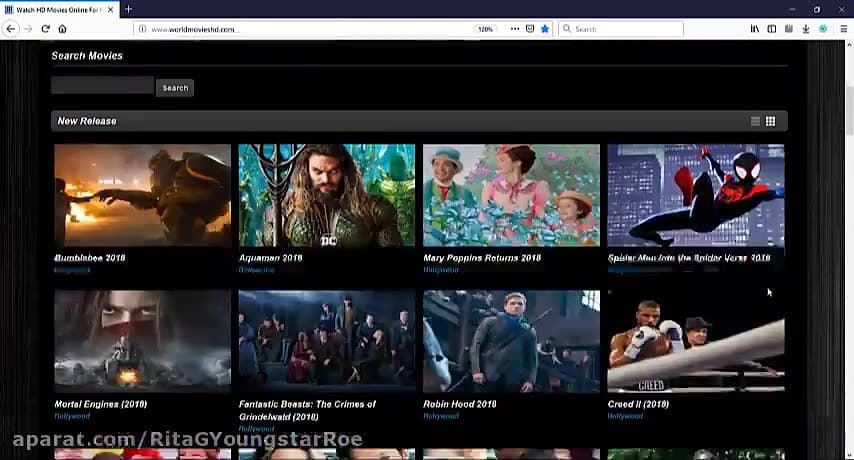The width and height of the screenshot is (854, 460).
Task: Click the blue bookmark star
Action: coord(545,29)
